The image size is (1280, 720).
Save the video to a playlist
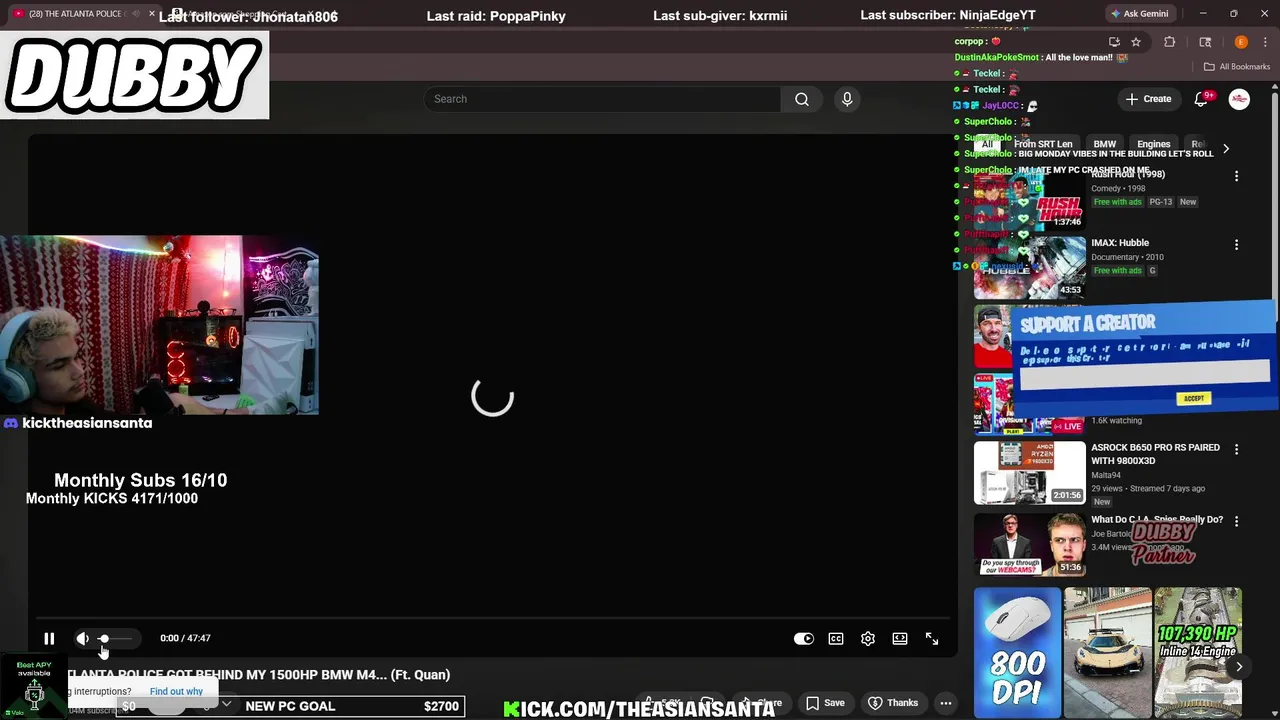coord(825,703)
